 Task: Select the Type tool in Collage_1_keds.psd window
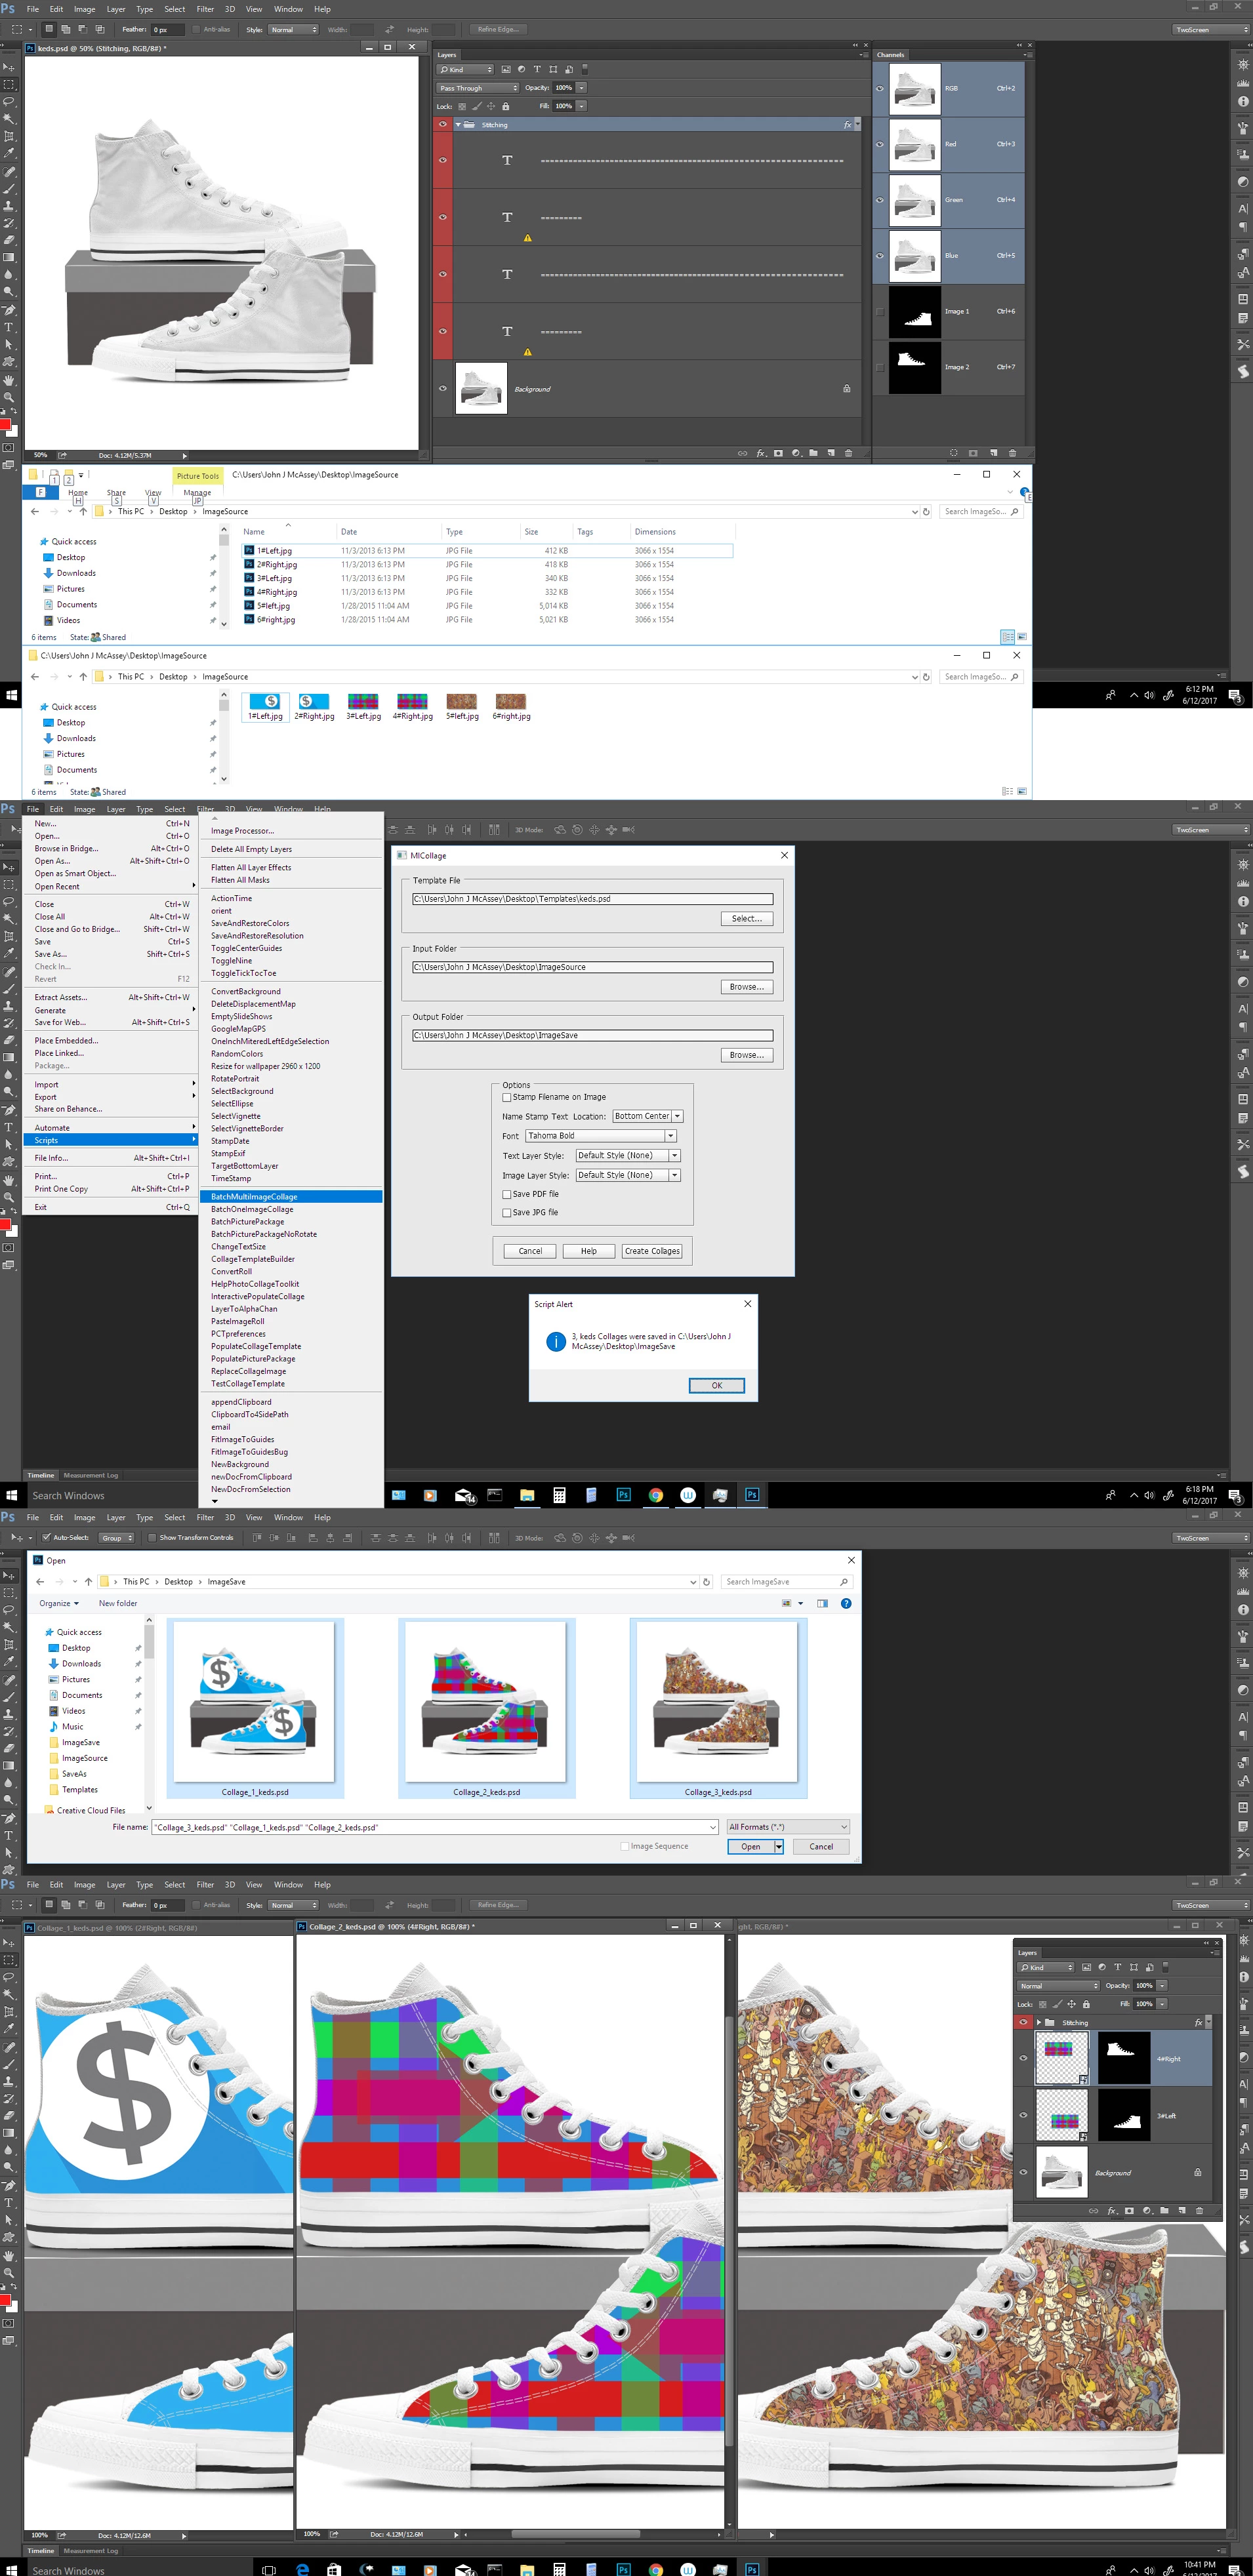(9, 2202)
